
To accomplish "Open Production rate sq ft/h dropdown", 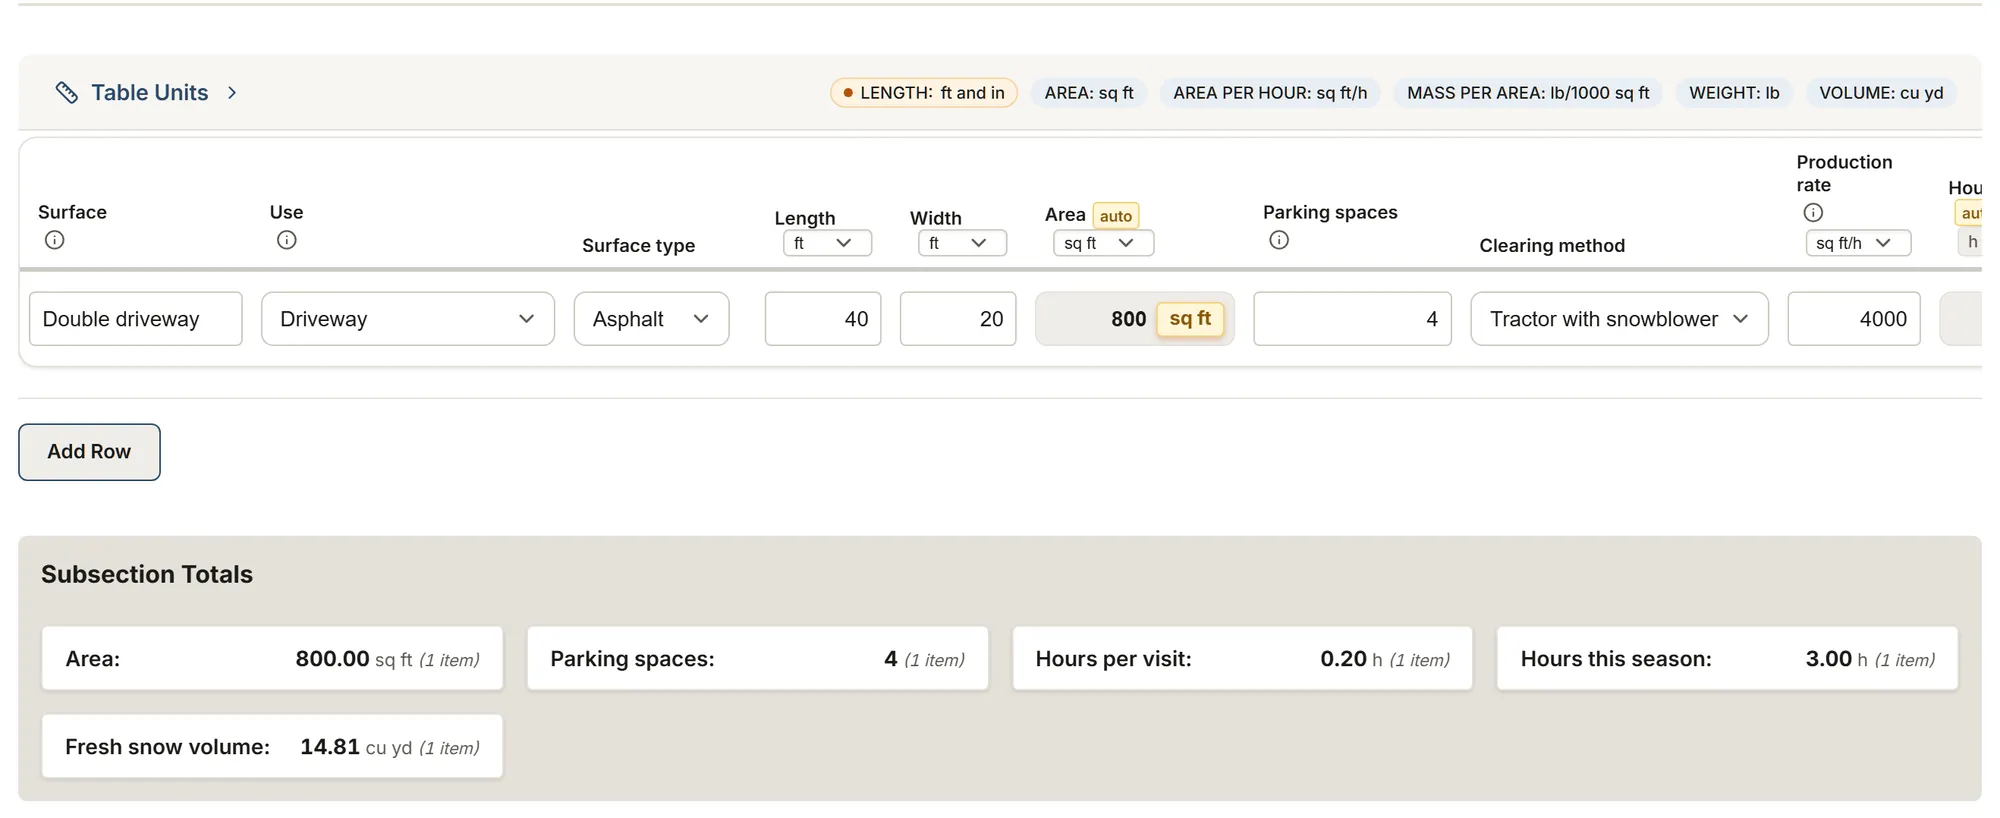I will click(x=1858, y=243).
